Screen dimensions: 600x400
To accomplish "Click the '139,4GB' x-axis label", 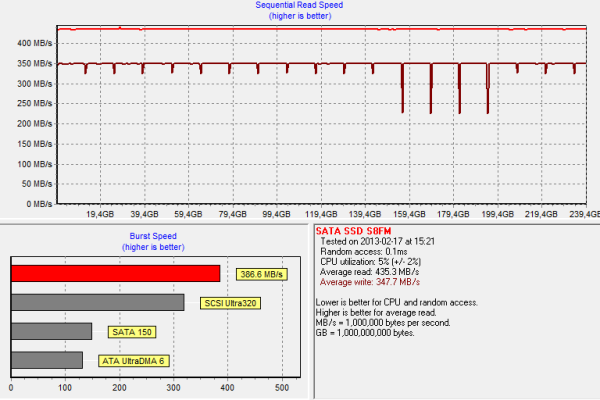I will (365, 214).
